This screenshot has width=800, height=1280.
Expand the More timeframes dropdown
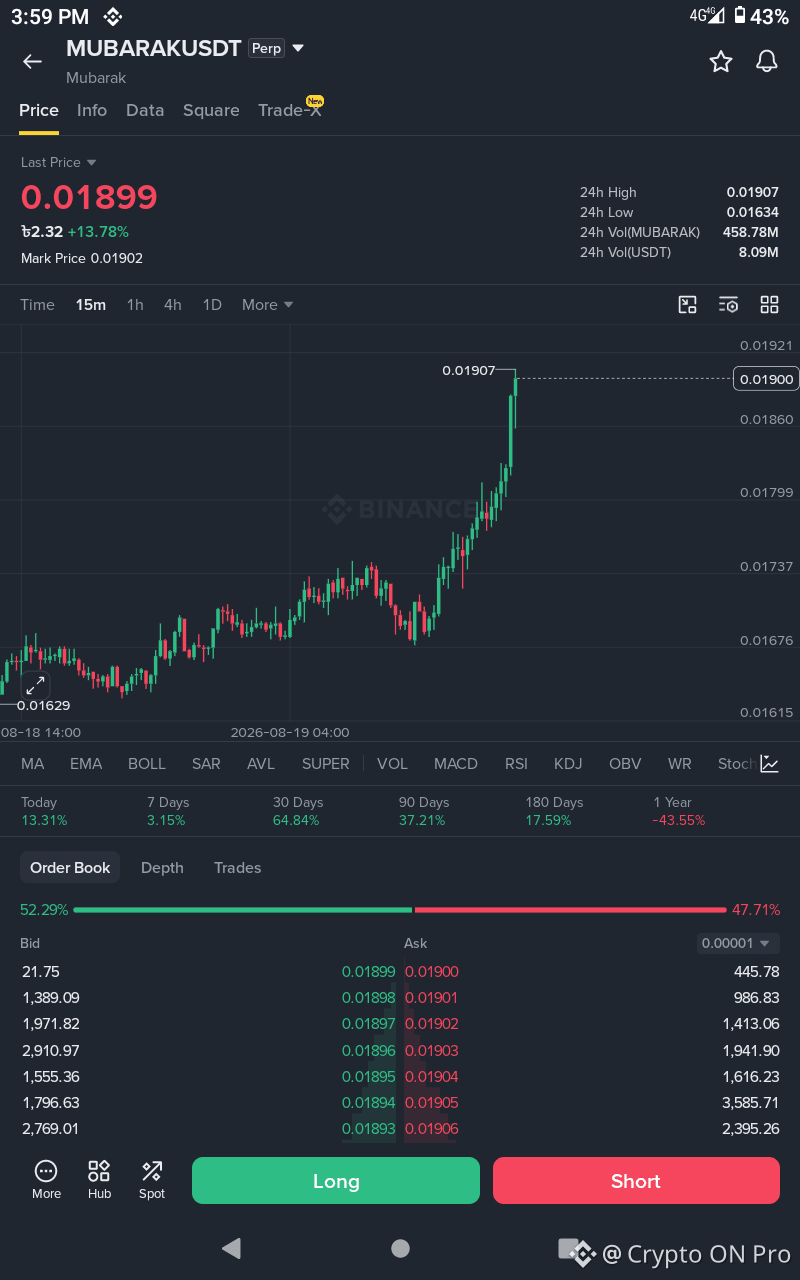tap(268, 305)
